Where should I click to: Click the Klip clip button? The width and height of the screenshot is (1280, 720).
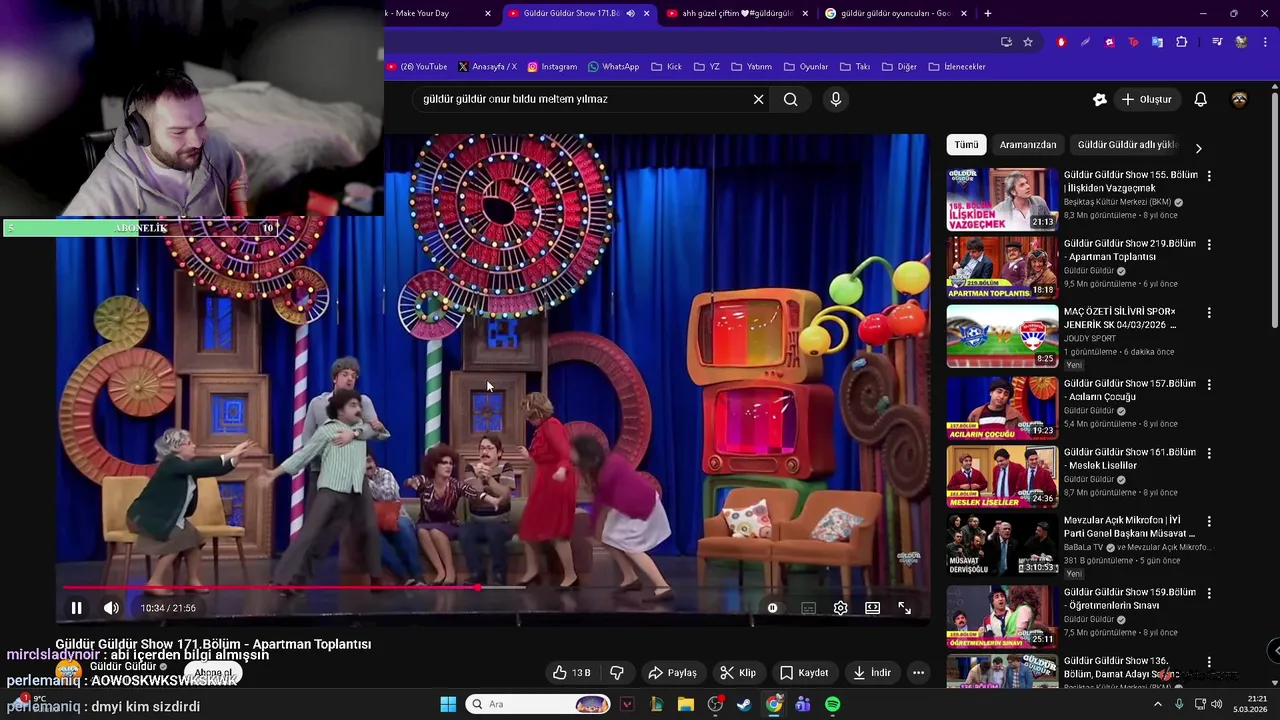point(738,673)
